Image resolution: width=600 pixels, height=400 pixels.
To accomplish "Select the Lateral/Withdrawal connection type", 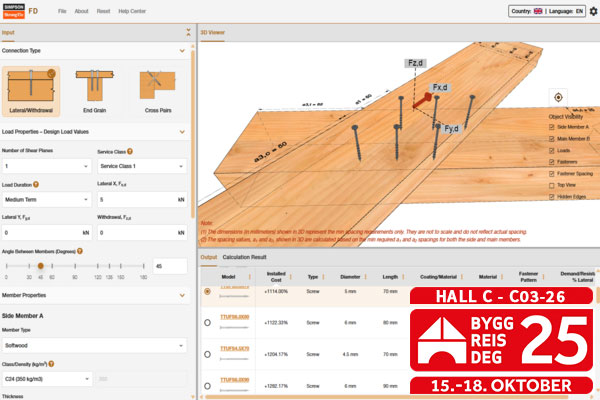I will (33, 92).
